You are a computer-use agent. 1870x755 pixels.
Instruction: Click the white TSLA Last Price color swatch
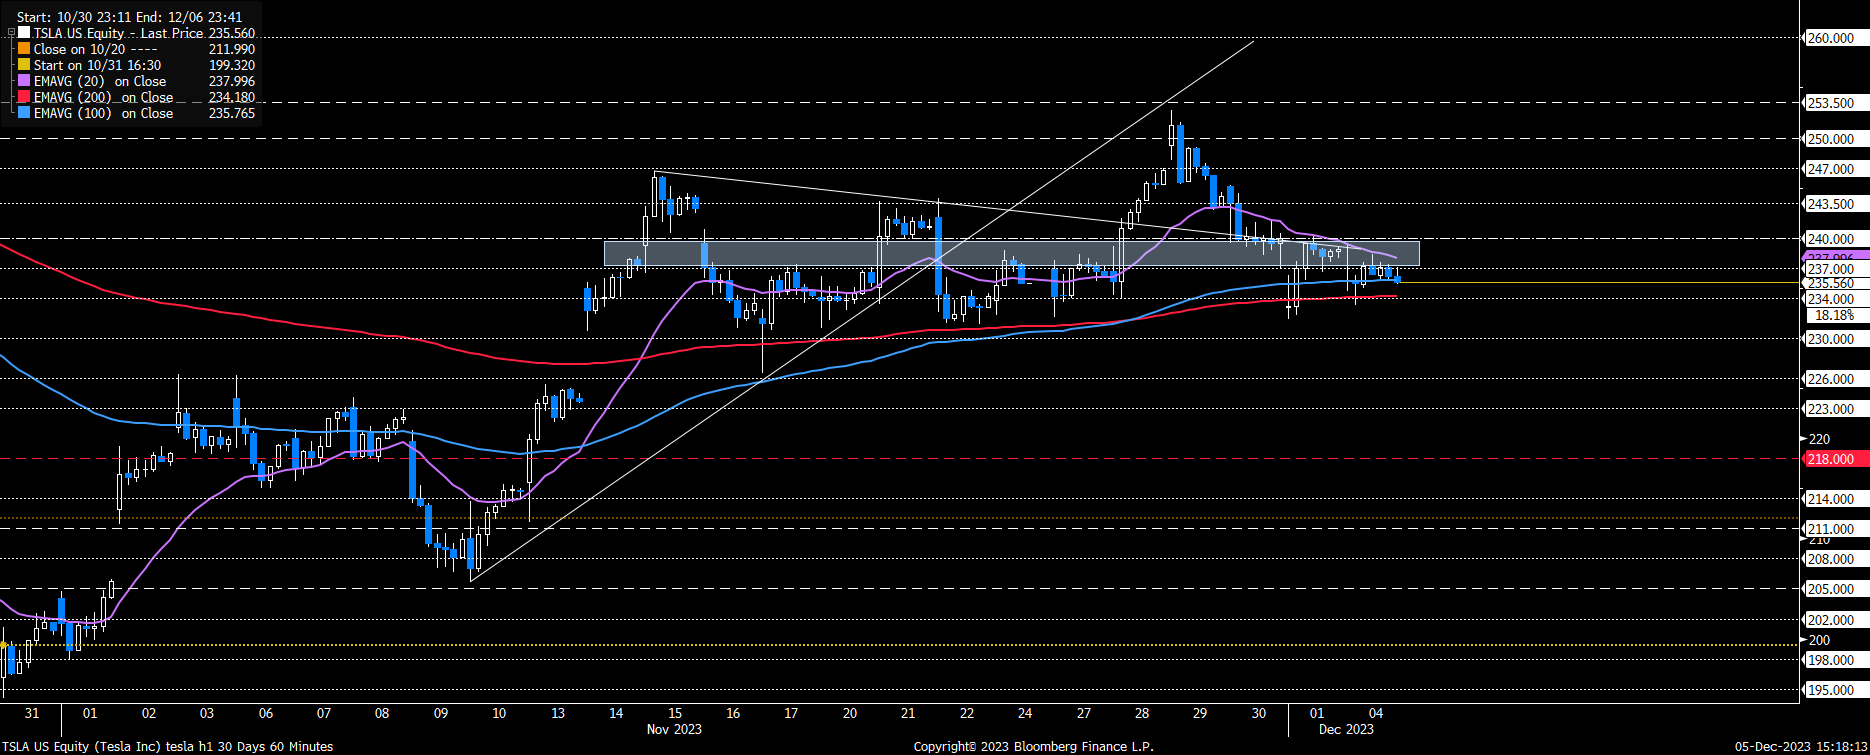click(x=24, y=33)
